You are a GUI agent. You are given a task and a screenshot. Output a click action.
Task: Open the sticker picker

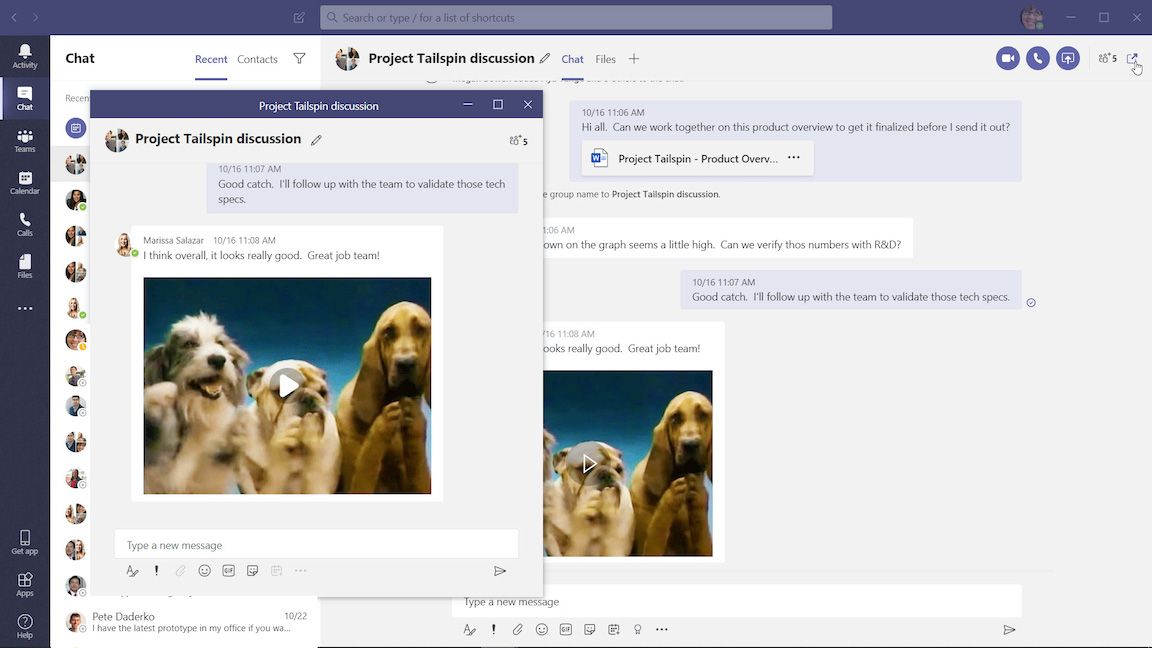pyautogui.click(x=589, y=630)
